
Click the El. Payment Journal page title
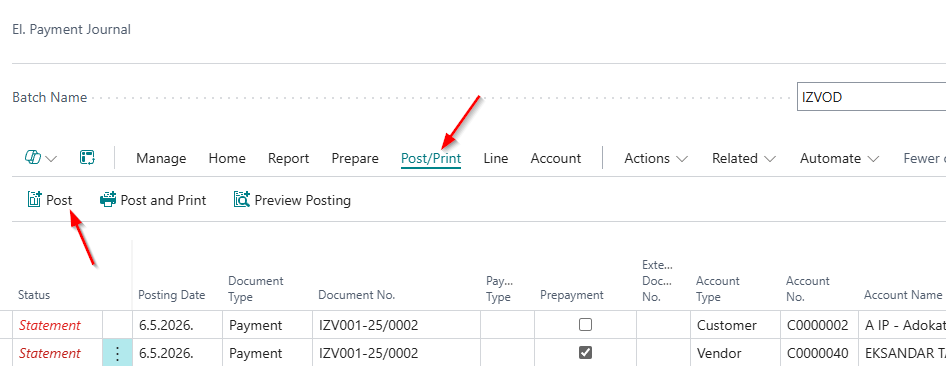coord(72,29)
